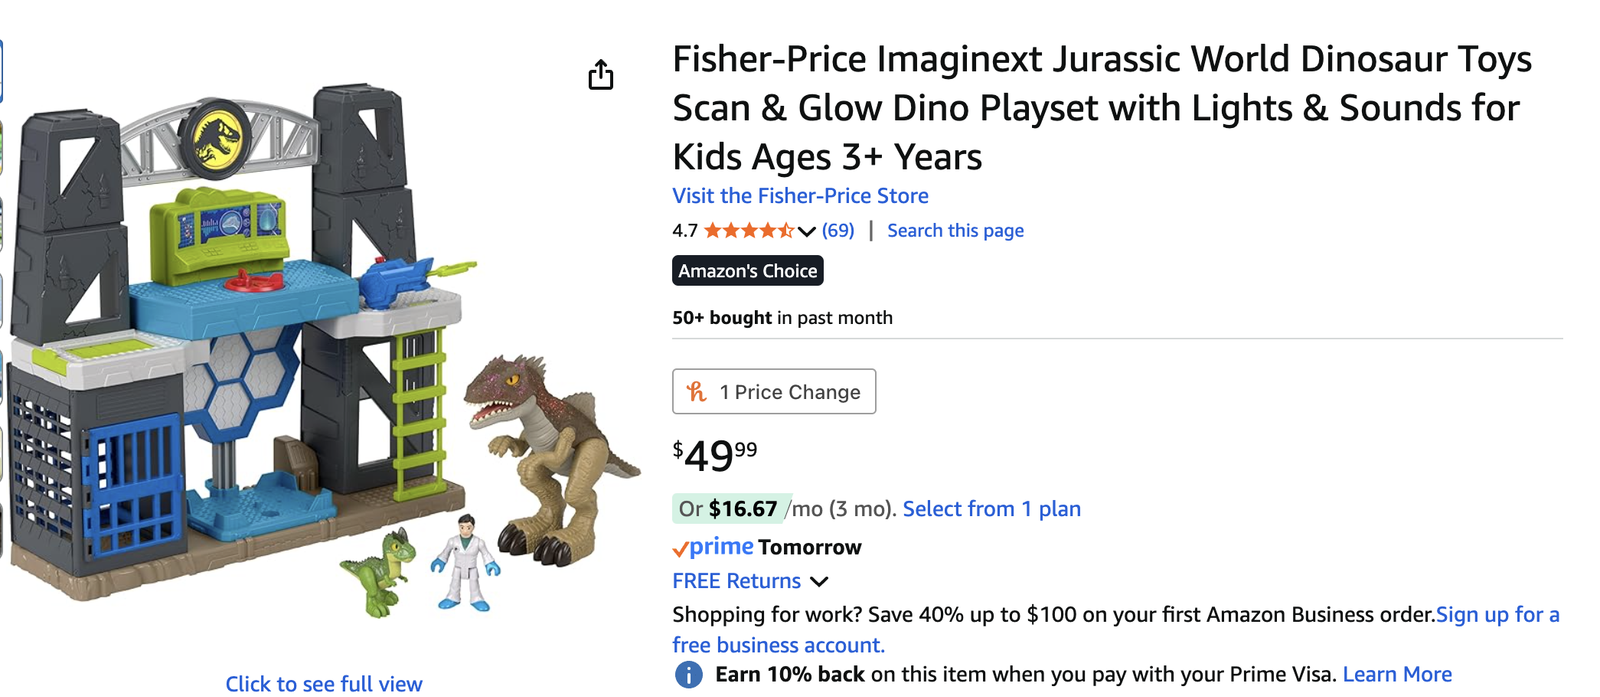Image resolution: width=1600 pixels, height=697 pixels.
Task: Click the 4.7 rating number
Action: pyautogui.click(x=684, y=231)
